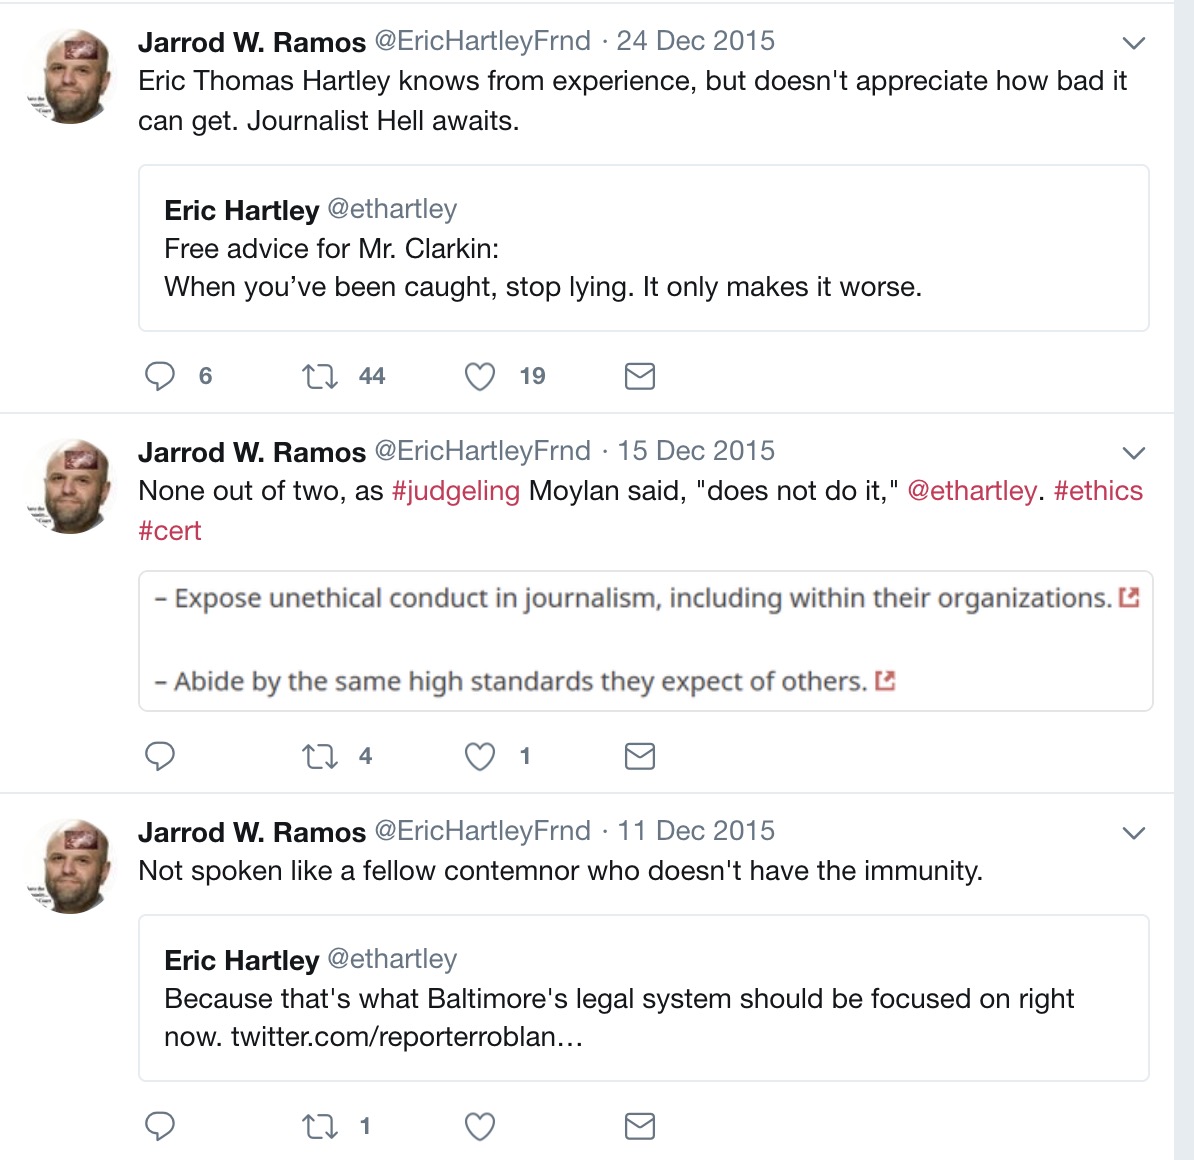Visit the @ethartley mention in 15 Dec tweet
This screenshot has width=1194, height=1160.
tap(972, 491)
